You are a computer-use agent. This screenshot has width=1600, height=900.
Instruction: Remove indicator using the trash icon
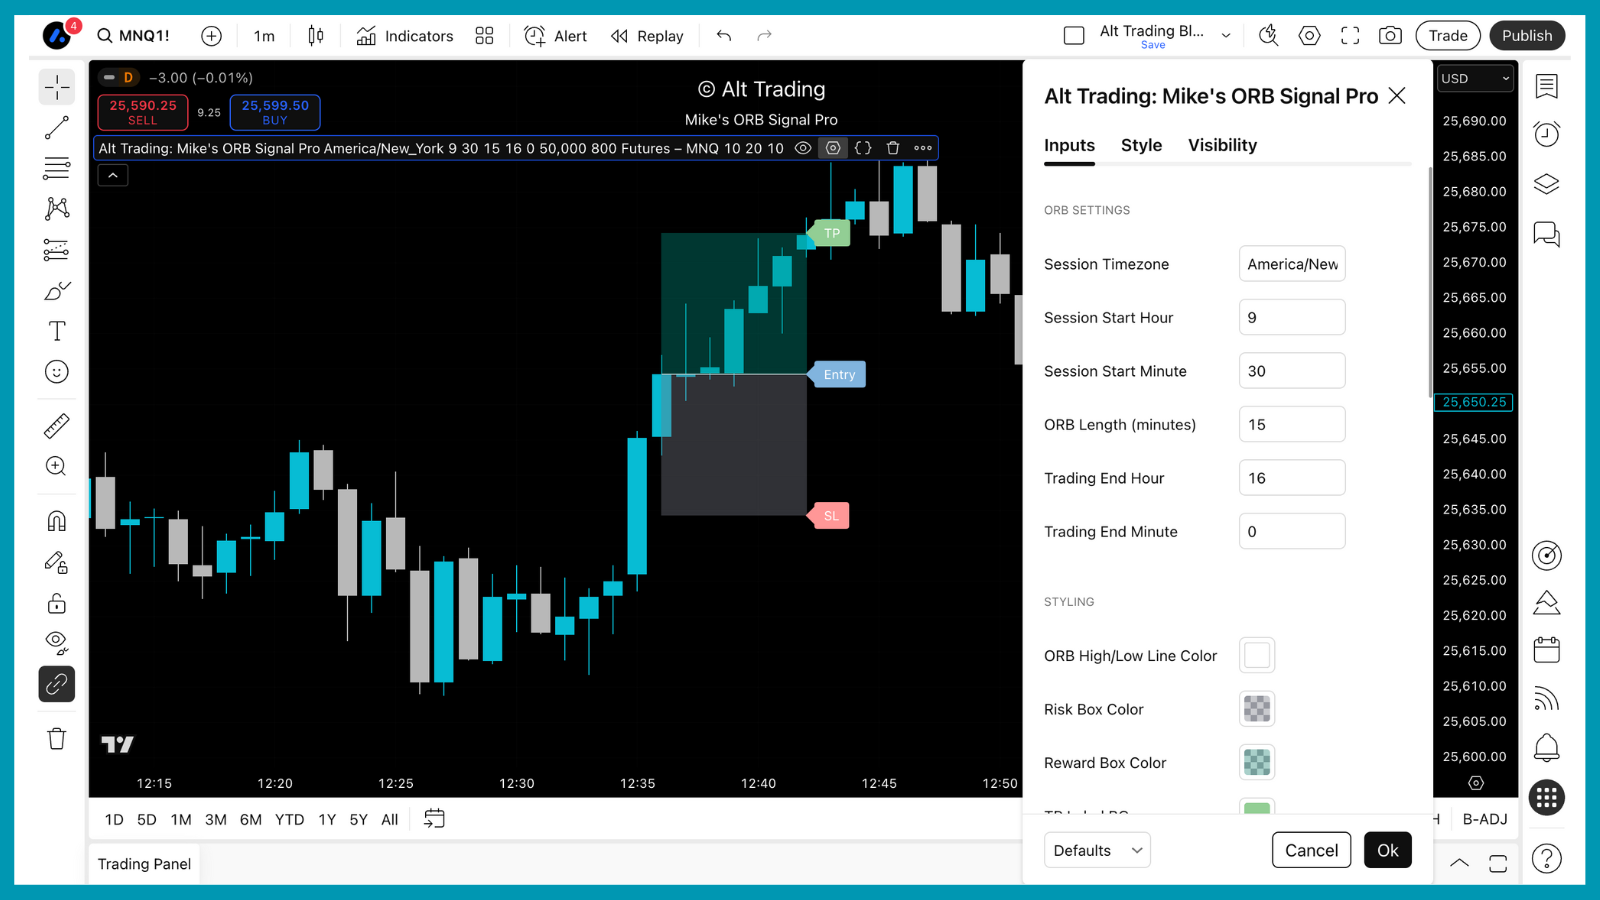893,148
